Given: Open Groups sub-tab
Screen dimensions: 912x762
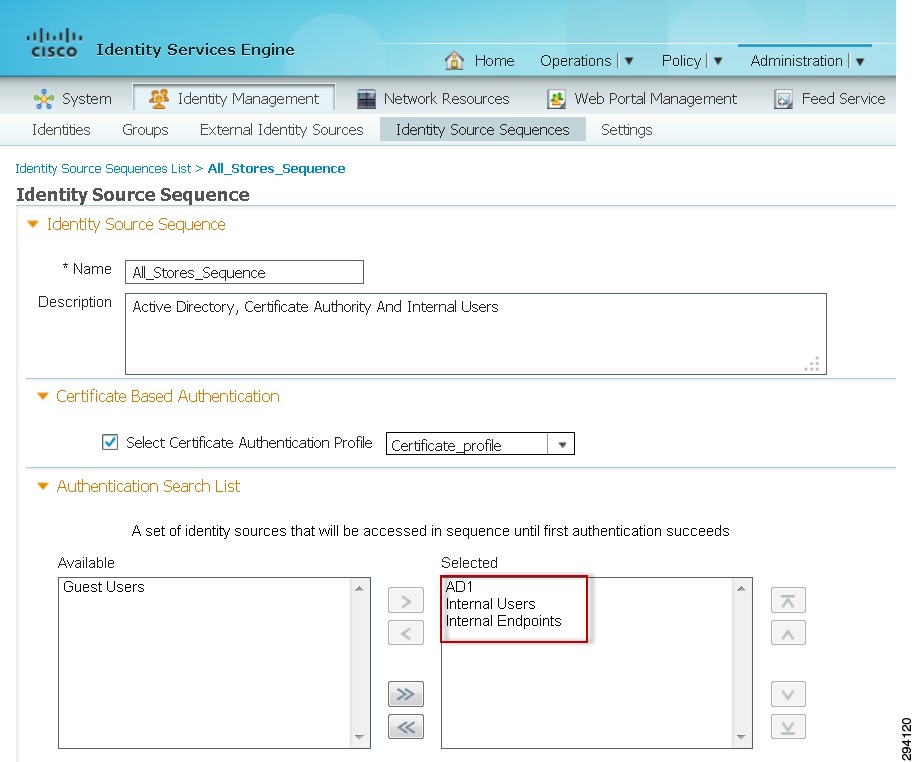Looking at the screenshot, I should 145,130.
